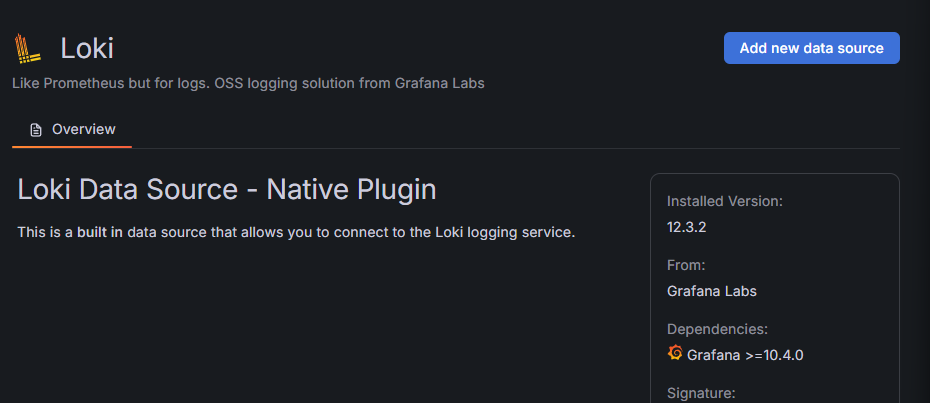This screenshot has height=403, width=930.
Task: Click the Installed Version label
Action: click(725, 201)
